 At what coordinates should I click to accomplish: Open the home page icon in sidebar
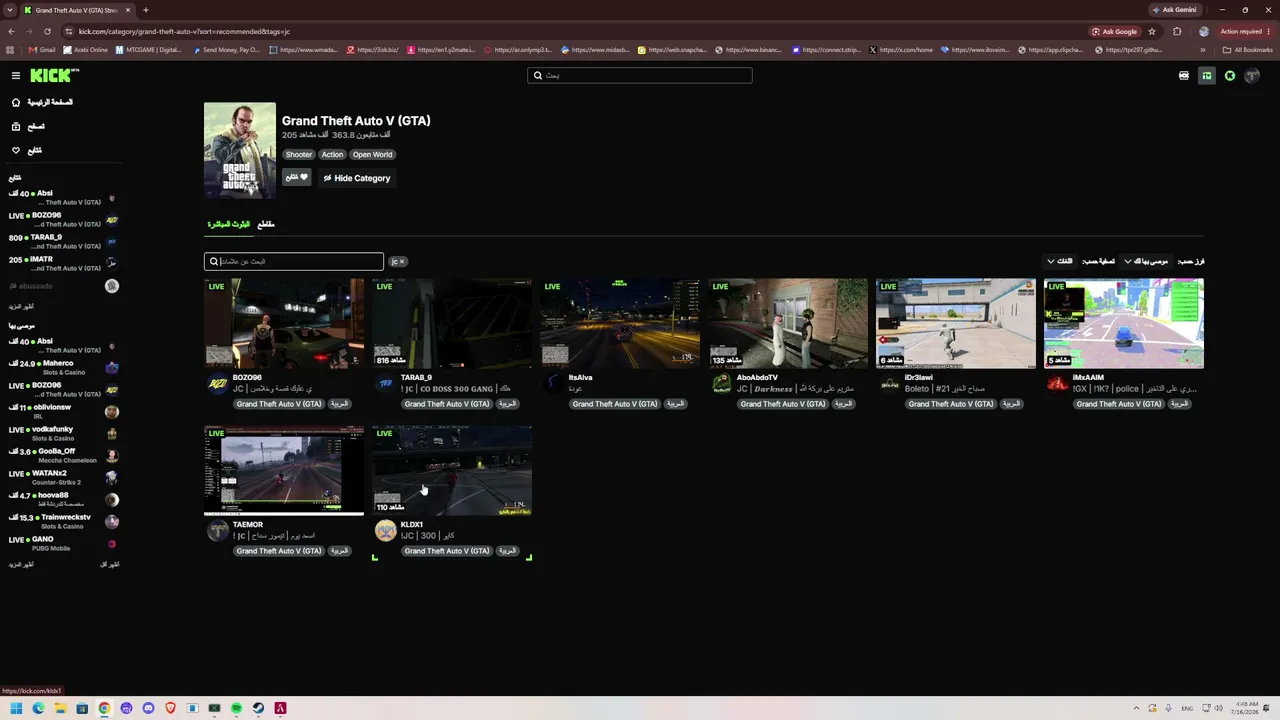click(16, 102)
